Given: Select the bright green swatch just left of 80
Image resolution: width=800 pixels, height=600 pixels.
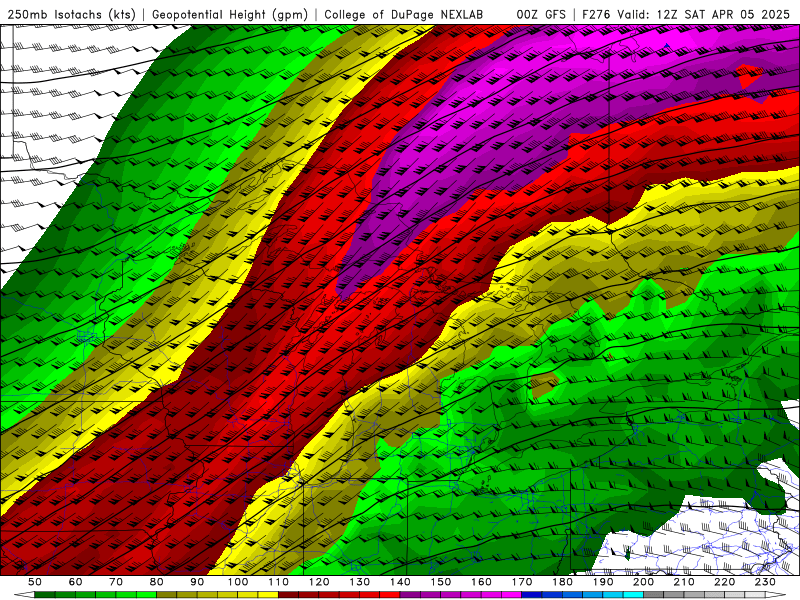Looking at the screenshot, I should point(146,594).
